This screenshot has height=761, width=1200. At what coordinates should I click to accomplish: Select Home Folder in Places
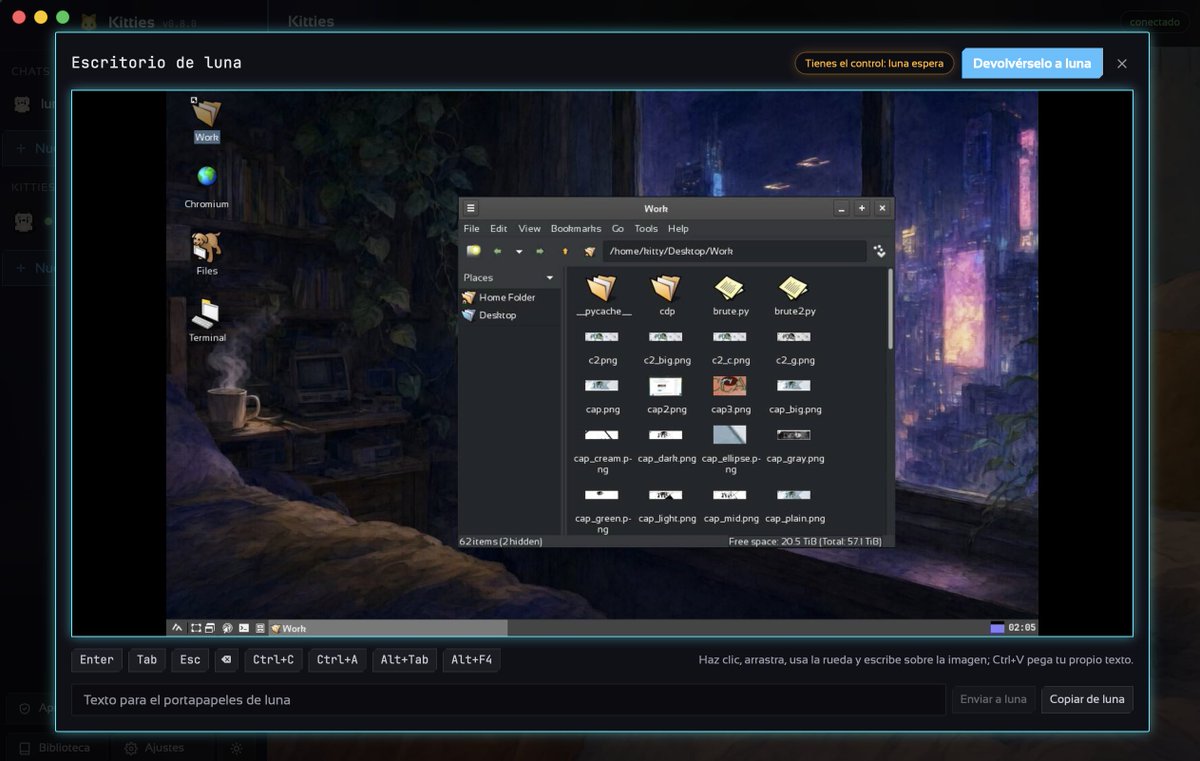[508, 297]
